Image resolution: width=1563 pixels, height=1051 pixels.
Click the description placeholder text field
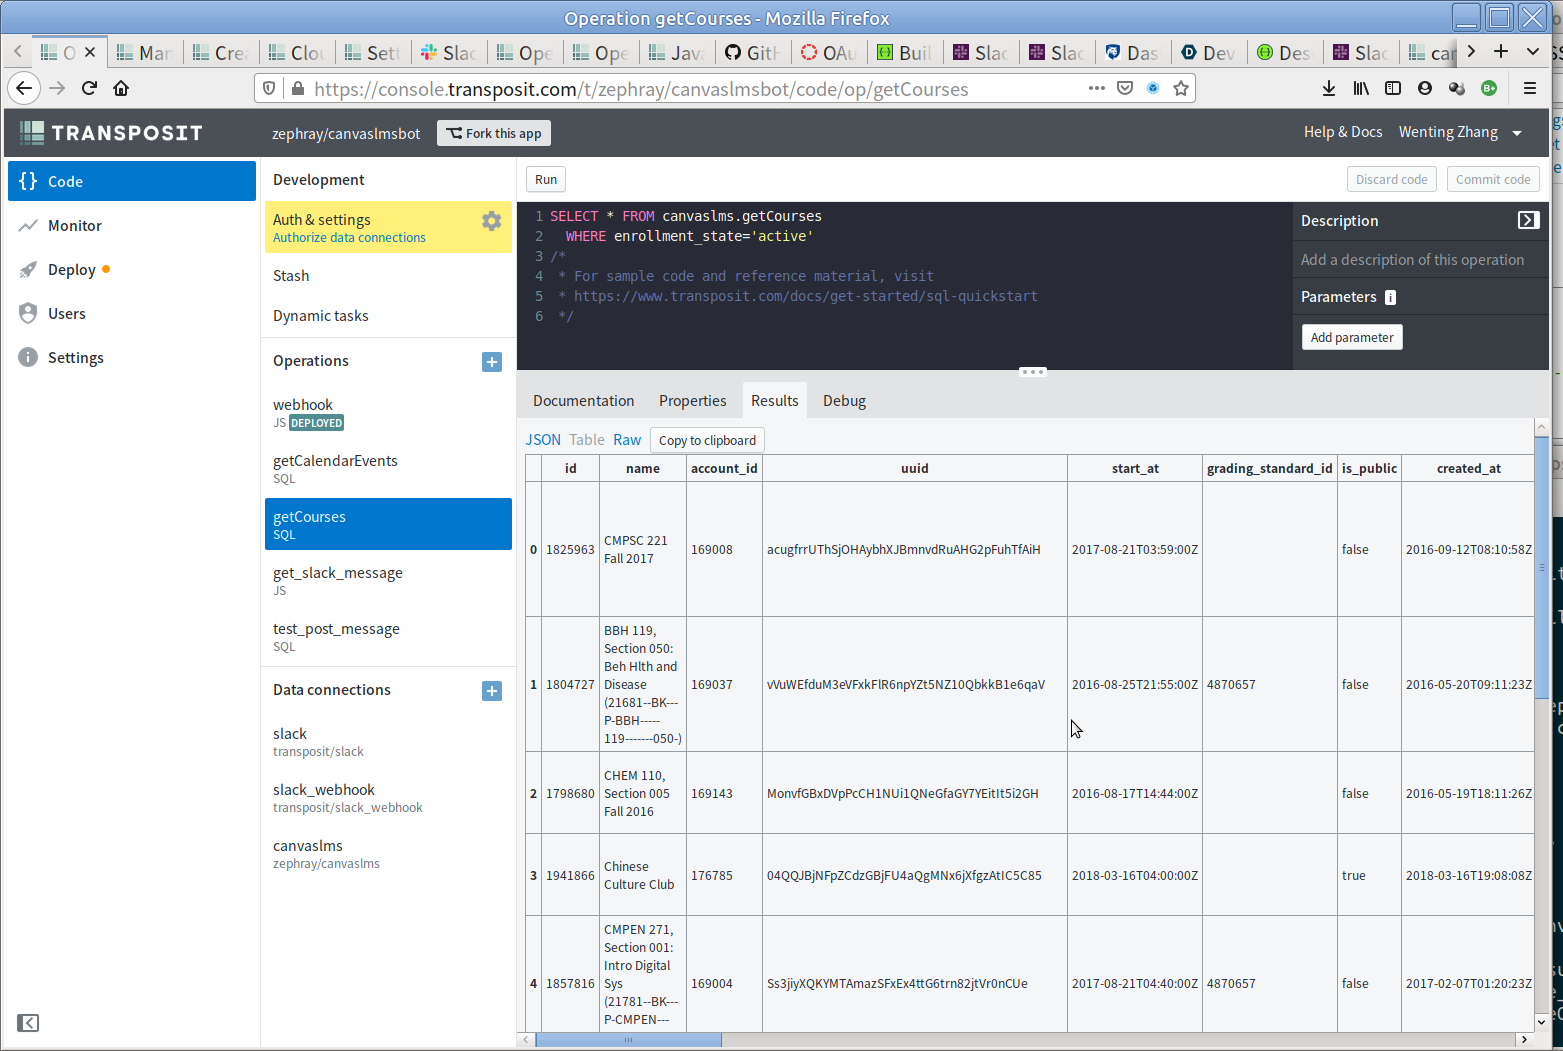(1412, 260)
